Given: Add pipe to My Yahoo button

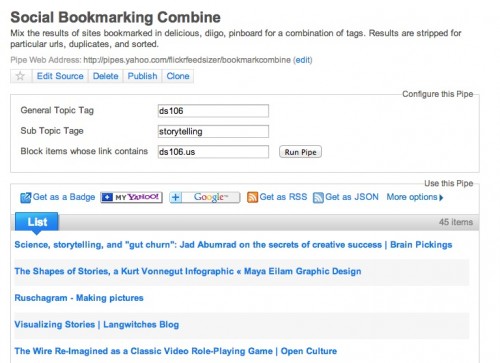Looking at the screenshot, I should (x=131, y=197).
